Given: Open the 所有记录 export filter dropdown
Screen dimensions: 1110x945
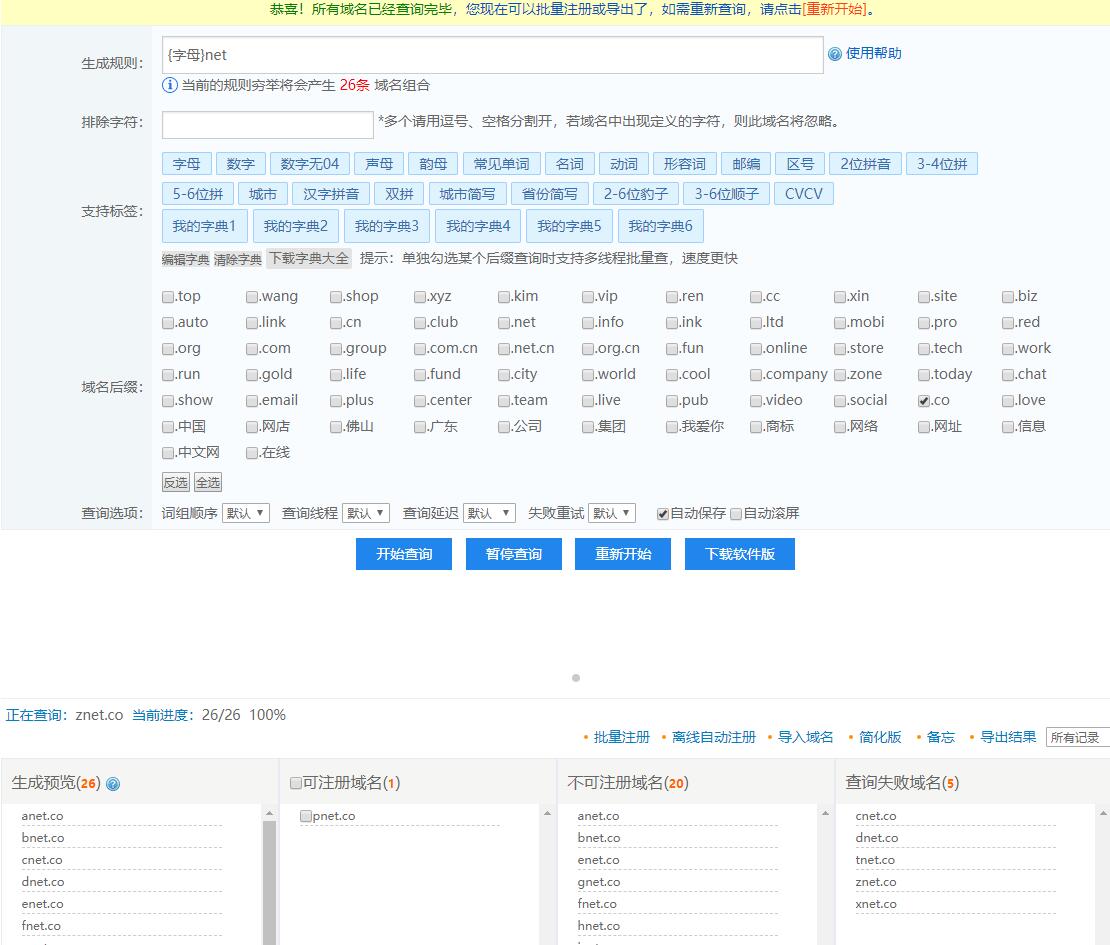Looking at the screenshot, I should [x=1077, y=737].
